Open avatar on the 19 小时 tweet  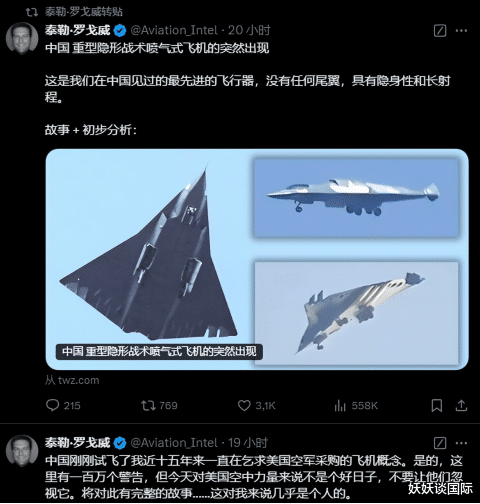22,450
